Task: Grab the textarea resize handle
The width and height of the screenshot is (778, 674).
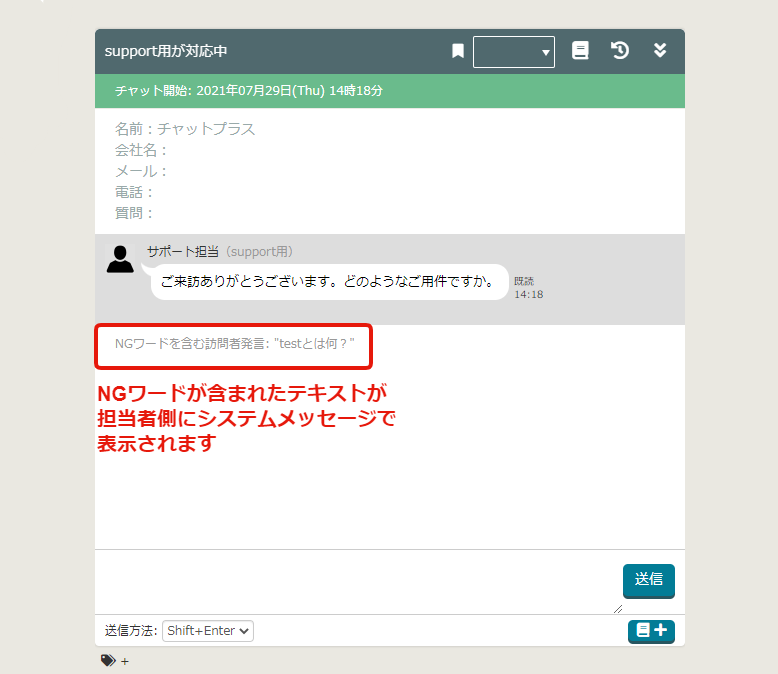Action: pos(618,609)
